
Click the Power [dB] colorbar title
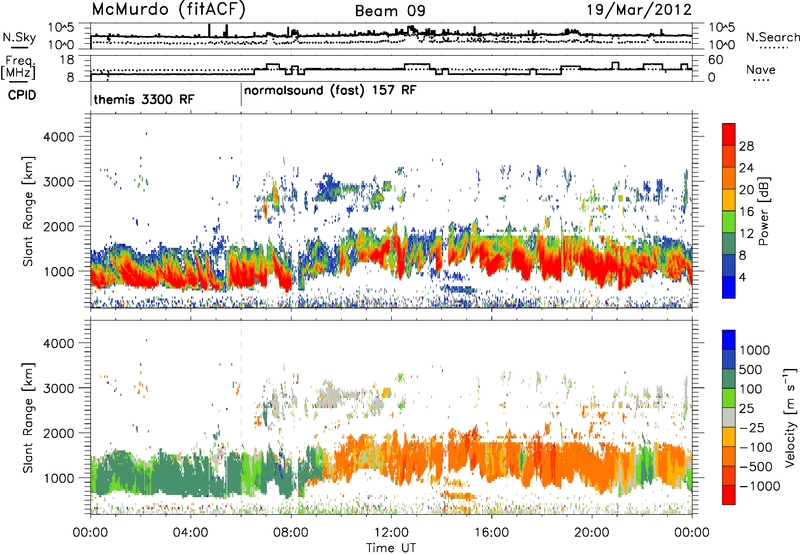pyautogui.click(x=764, y=211)
